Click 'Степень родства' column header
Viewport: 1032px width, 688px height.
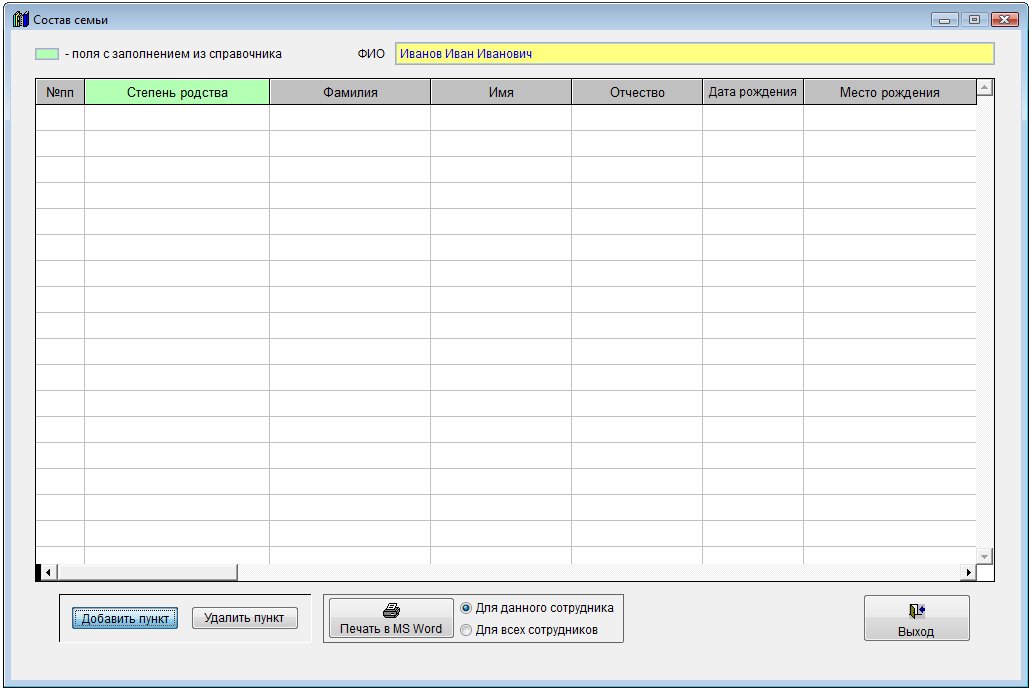coord(177,92)
